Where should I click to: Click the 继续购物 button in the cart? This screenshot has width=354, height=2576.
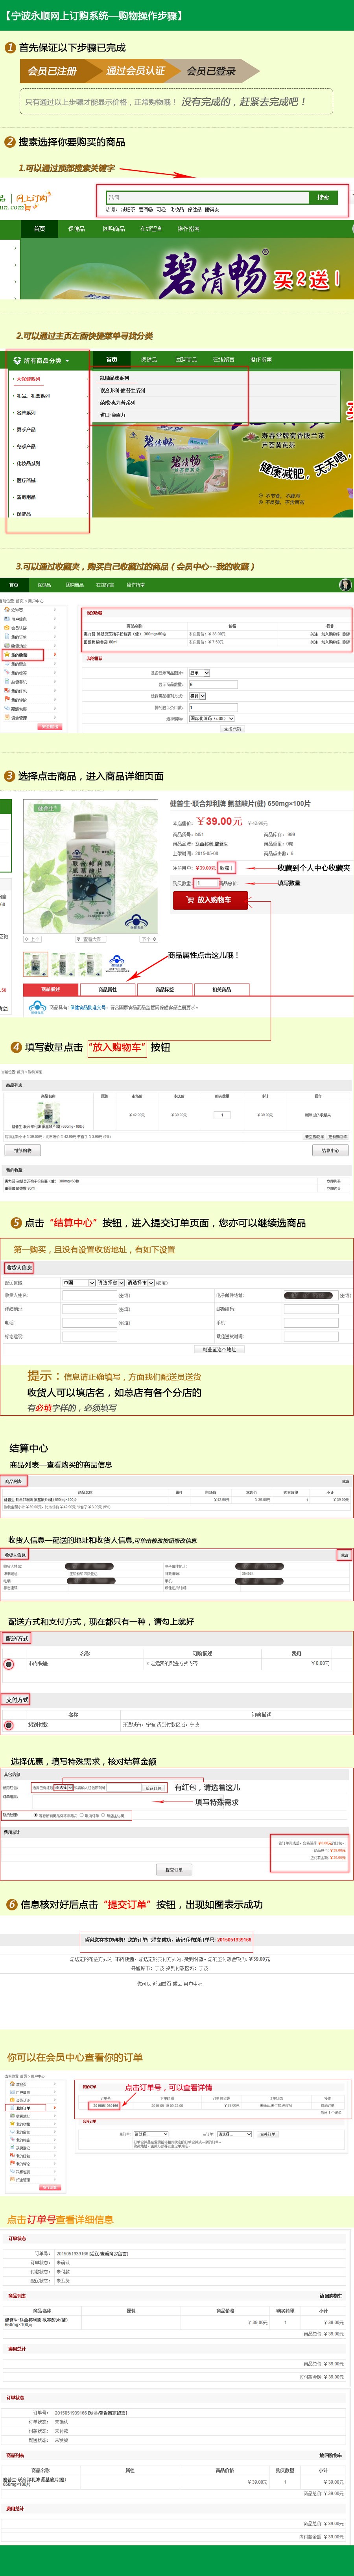(x=23, y=1150)
